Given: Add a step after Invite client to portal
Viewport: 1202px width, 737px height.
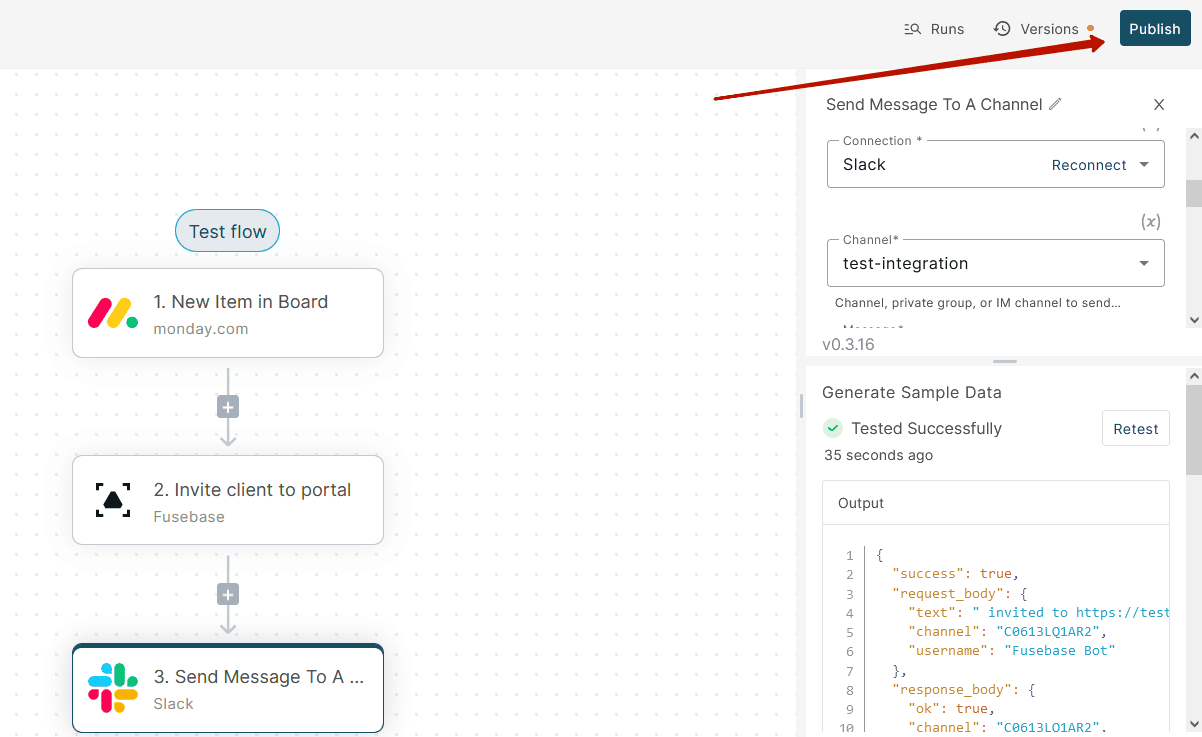Looking at the screenshot, I should coord(228,595).
